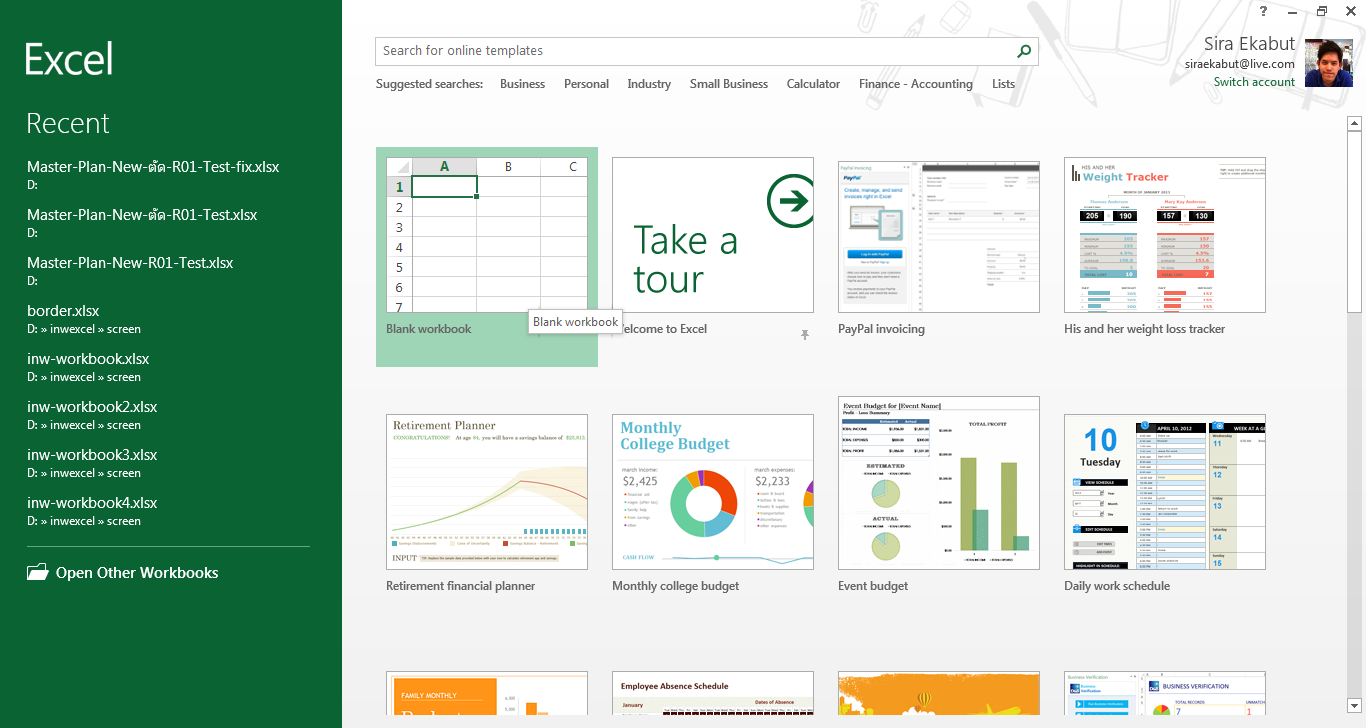Click the Monthly college budget label
Viewport: 1366px width, 728px height.
point(676,586)
